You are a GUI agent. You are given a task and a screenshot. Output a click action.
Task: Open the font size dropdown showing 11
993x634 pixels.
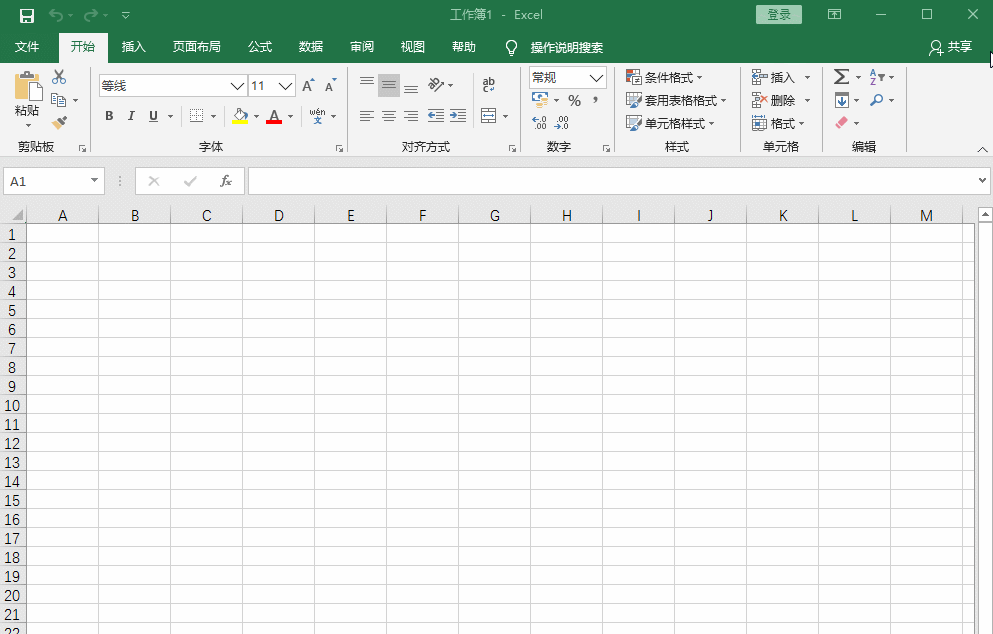263,85
